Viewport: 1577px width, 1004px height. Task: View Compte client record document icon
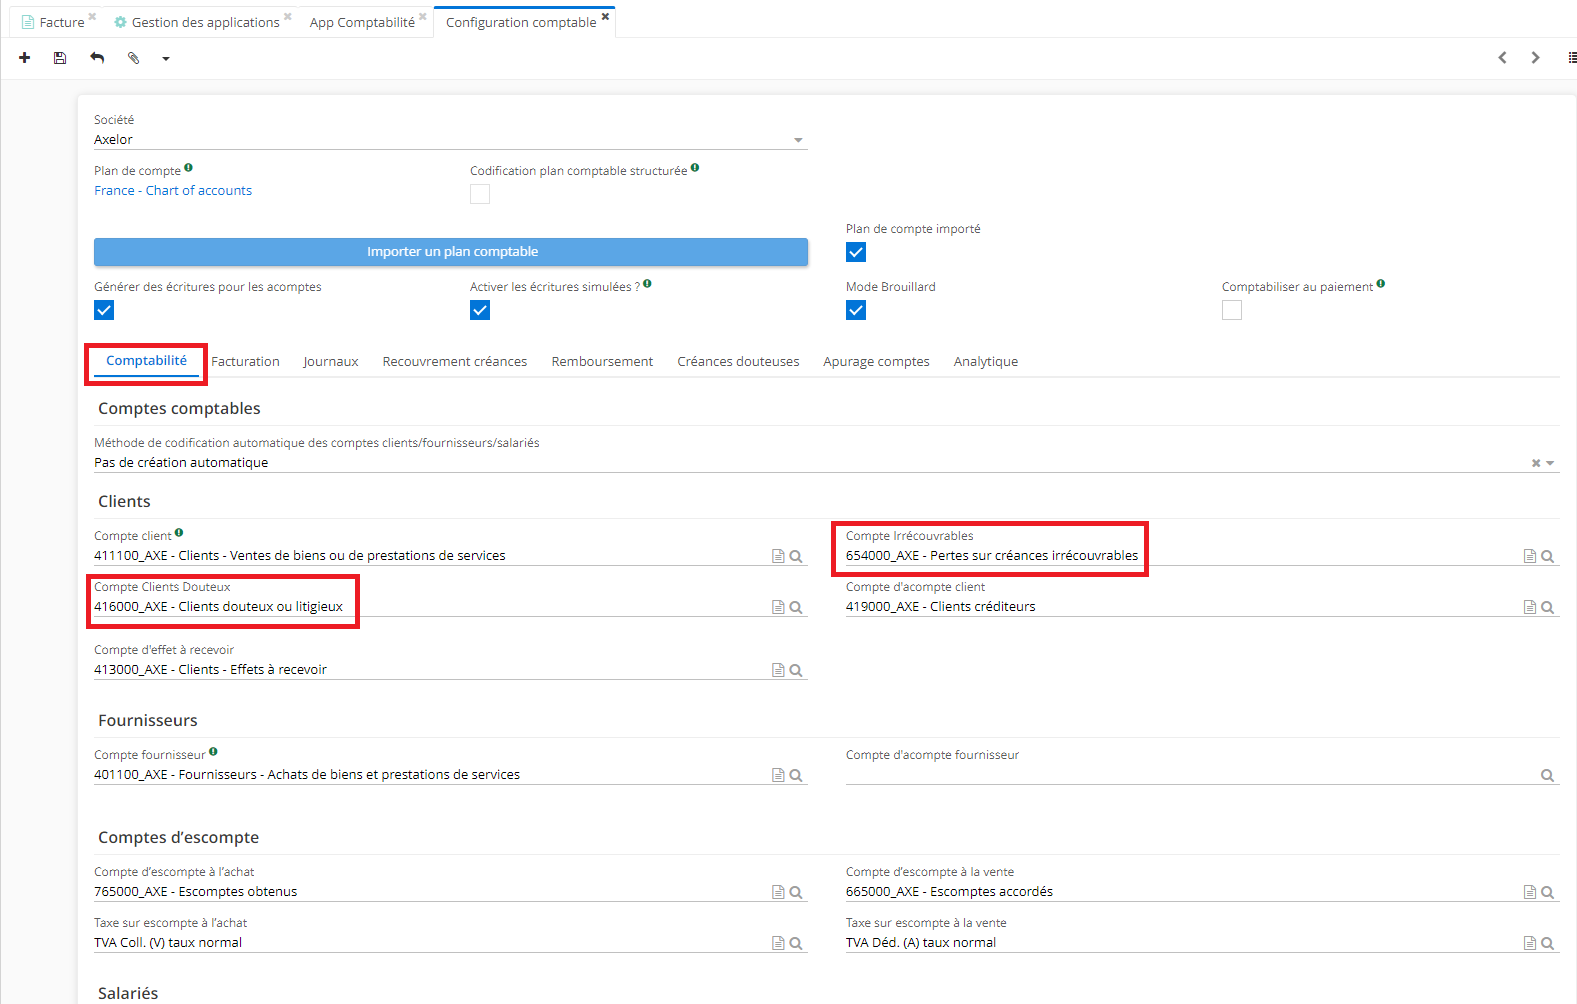[778, 556]
